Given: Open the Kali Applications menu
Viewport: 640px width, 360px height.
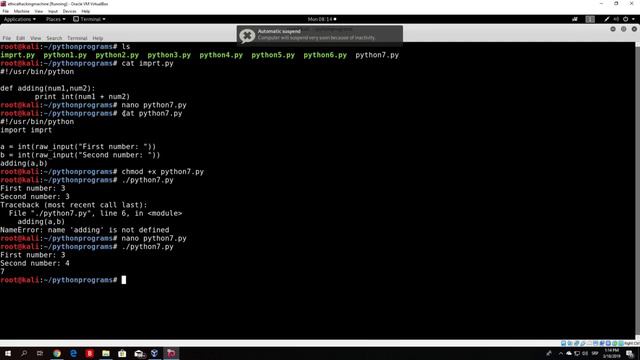Looking at the screenshot, I should coord(19,19).
